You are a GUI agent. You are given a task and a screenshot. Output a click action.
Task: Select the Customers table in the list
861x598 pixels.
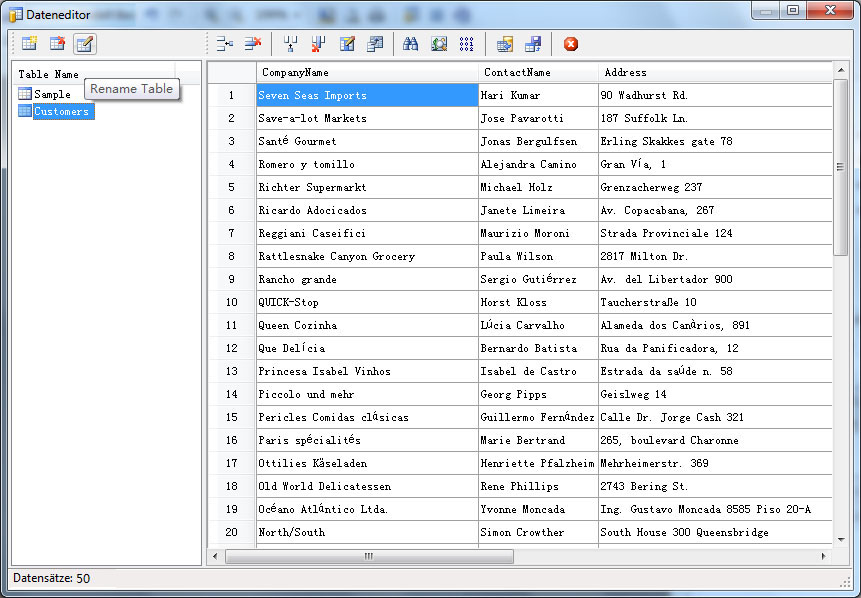click(63, 111)
